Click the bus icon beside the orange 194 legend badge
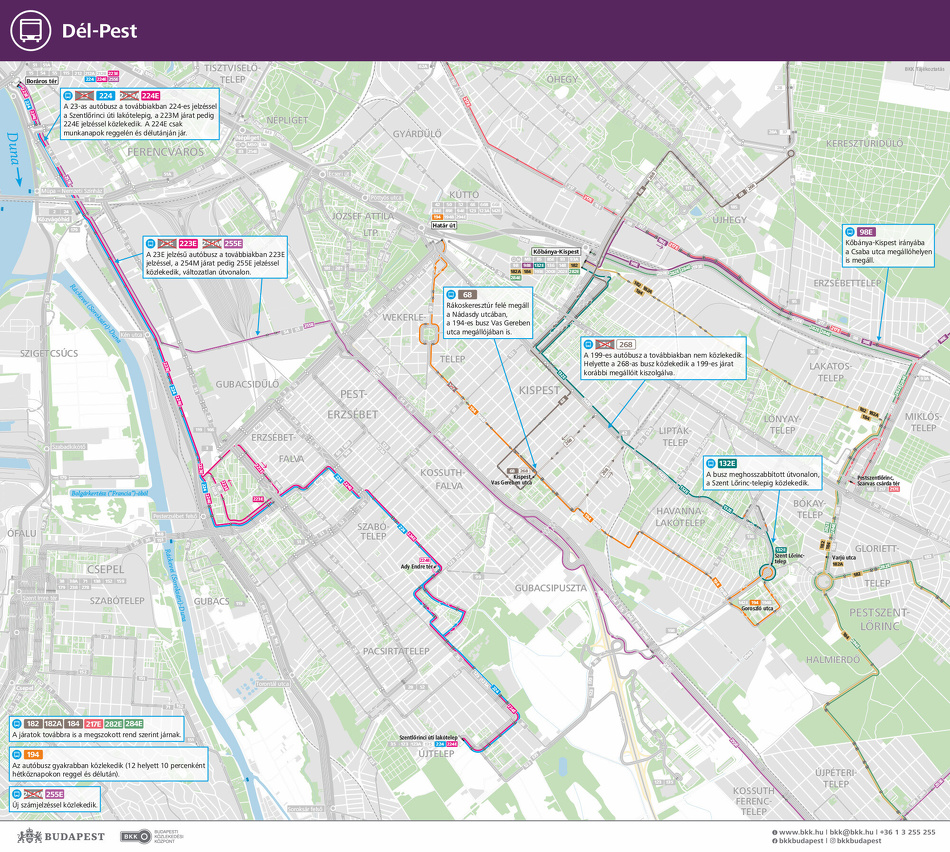Viewport: 950px width, 852px height. coord(16,754)
